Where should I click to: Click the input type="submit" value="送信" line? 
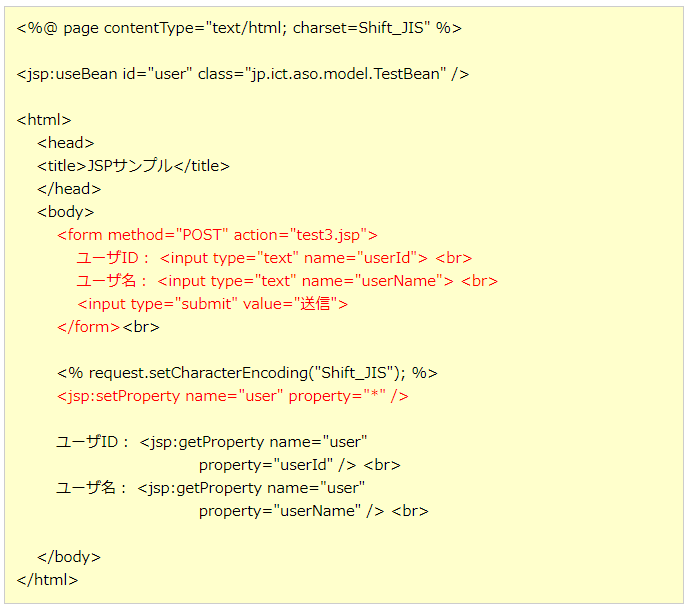(x=212, y=304)
